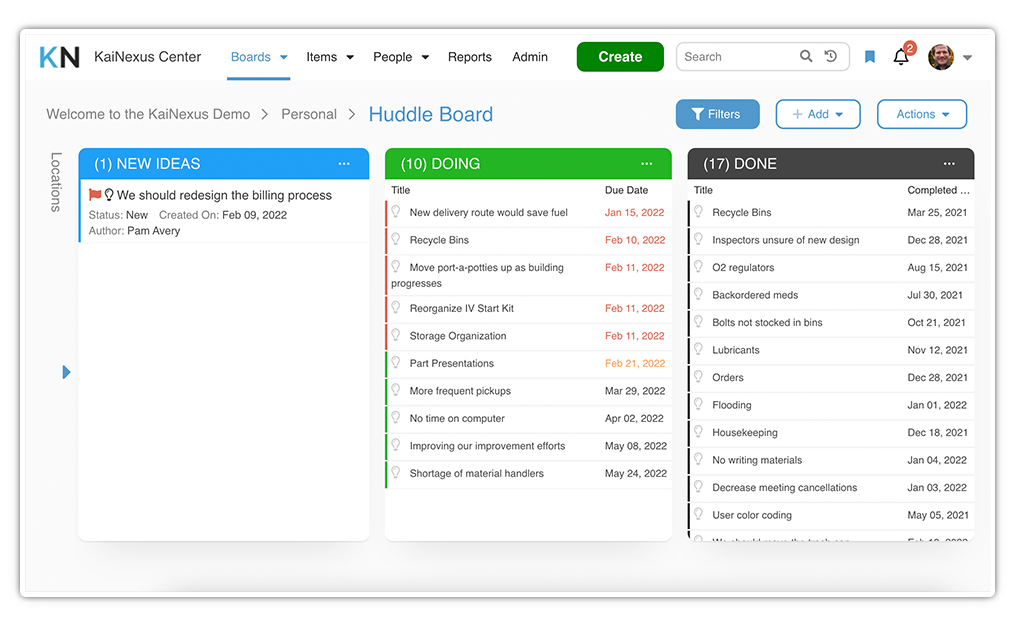Click the user profile avatar picture
The width and height of the screenshot is (1015, 630).
pos(940,57)
